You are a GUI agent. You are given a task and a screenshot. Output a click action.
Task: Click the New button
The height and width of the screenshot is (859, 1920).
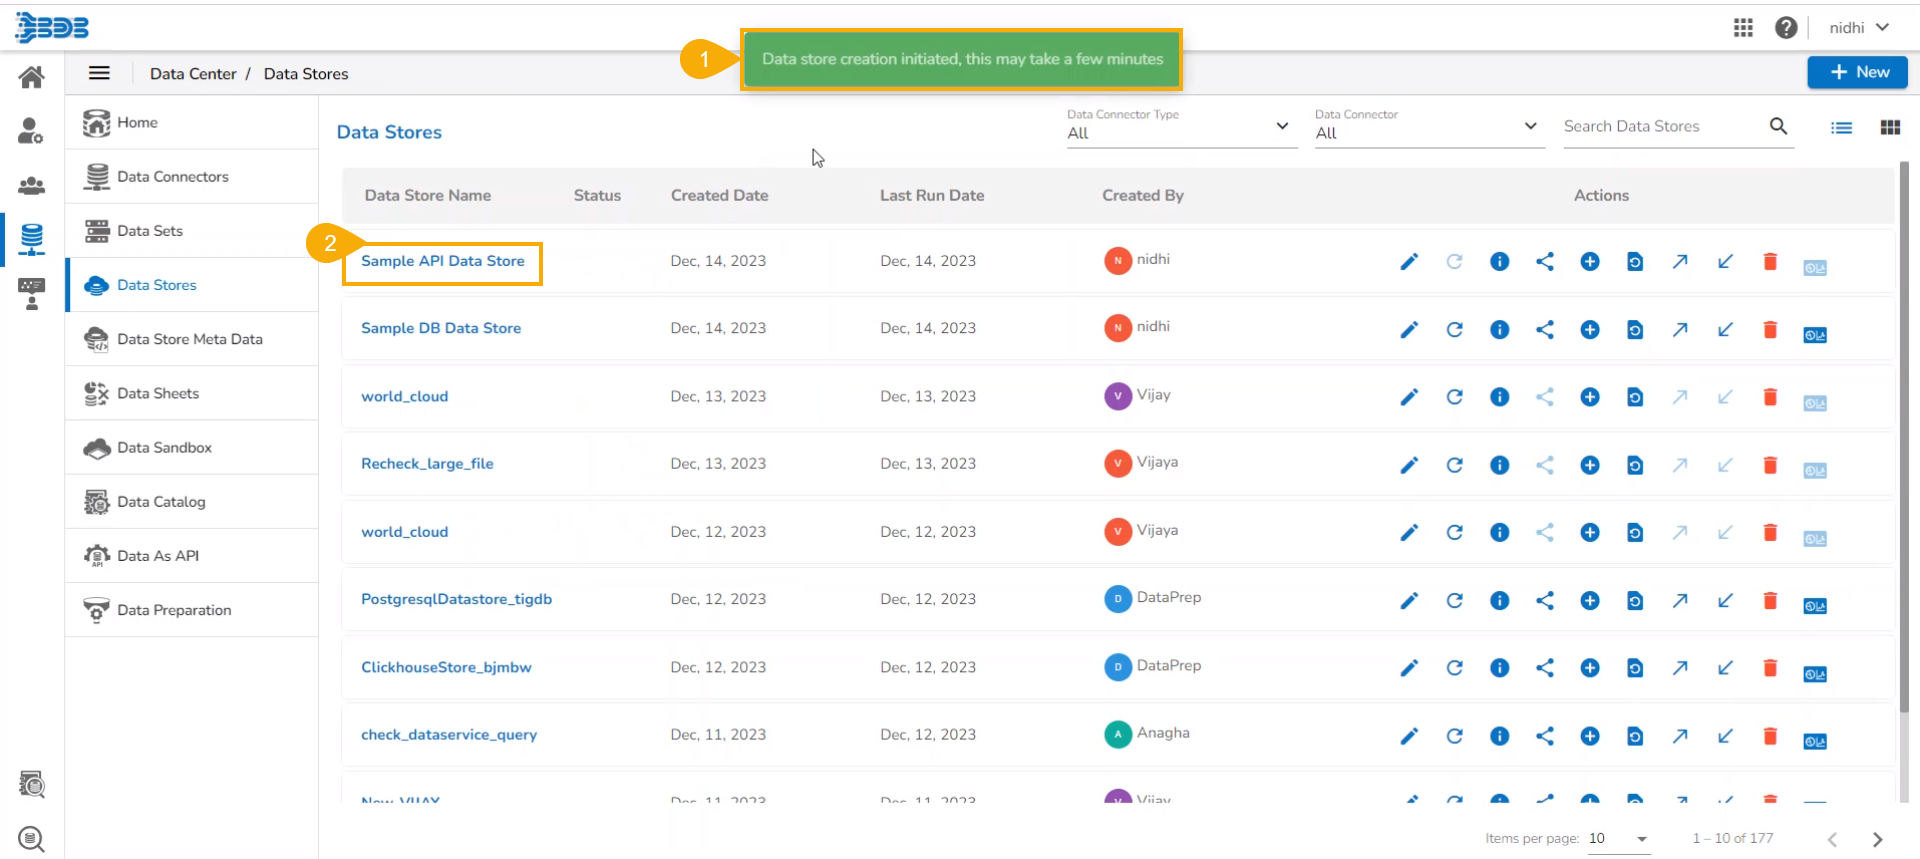[1857, 72]
